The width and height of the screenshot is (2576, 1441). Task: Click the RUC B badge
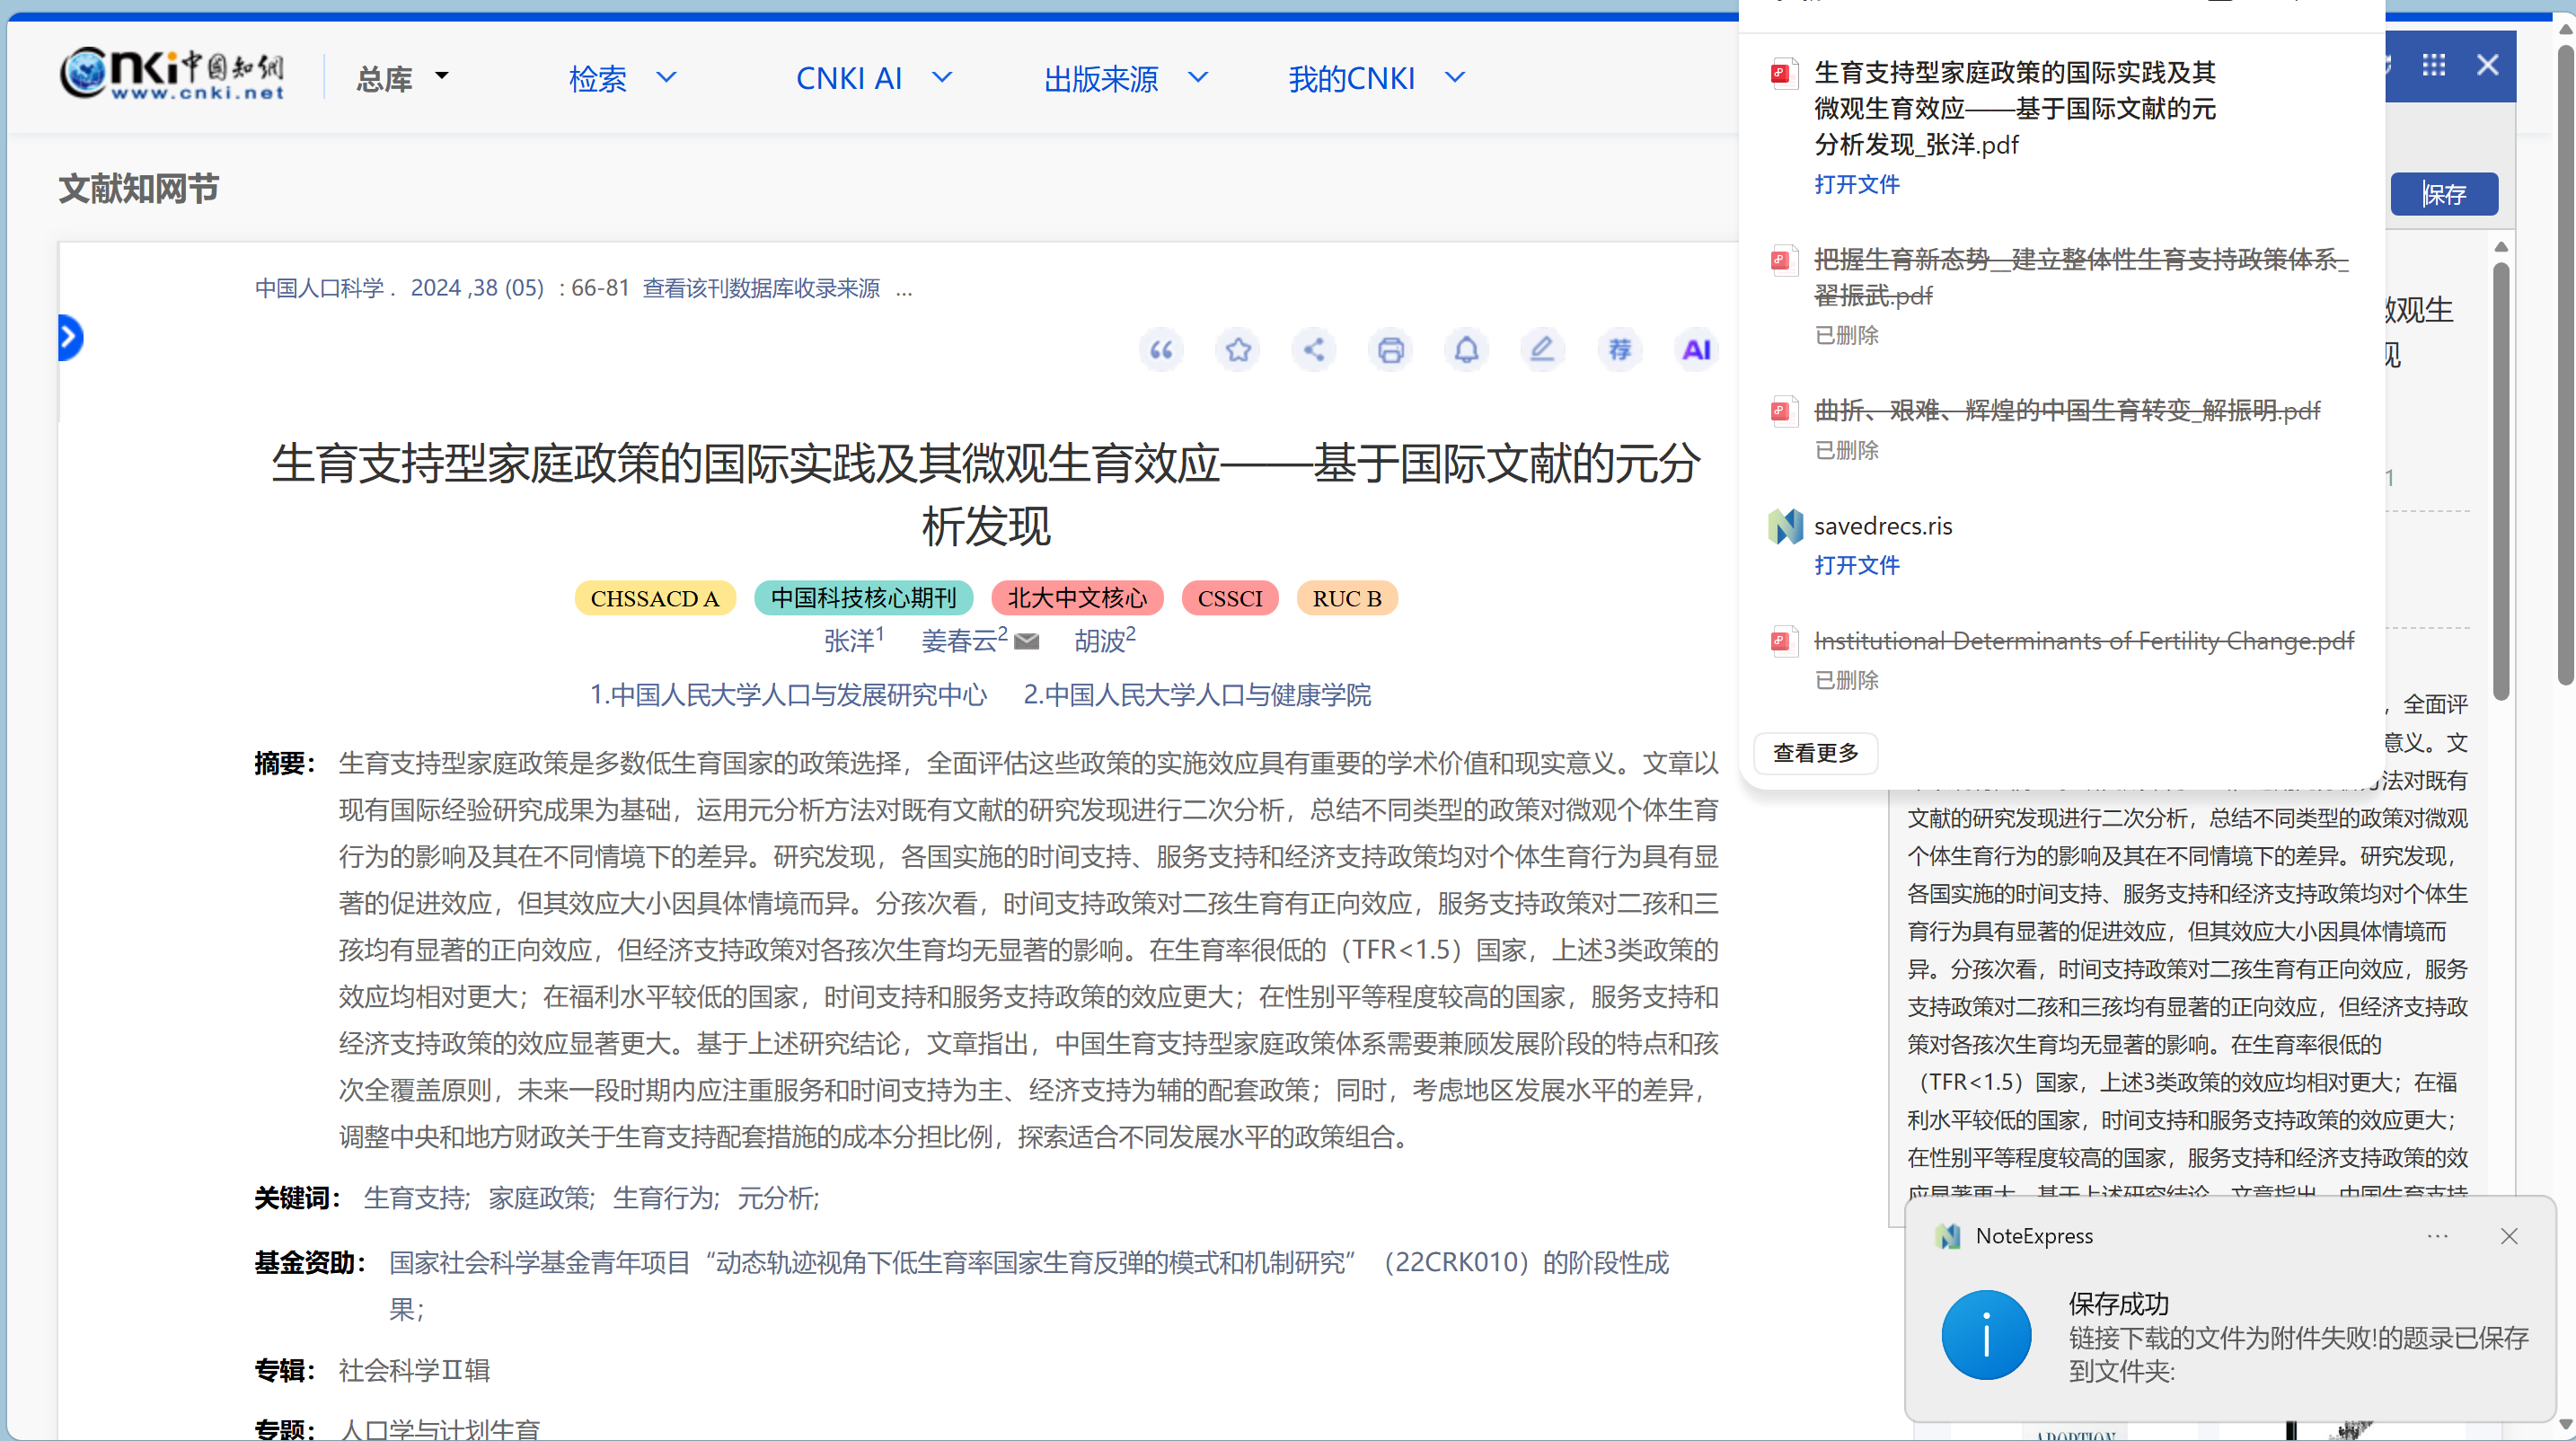[1347, 598]
